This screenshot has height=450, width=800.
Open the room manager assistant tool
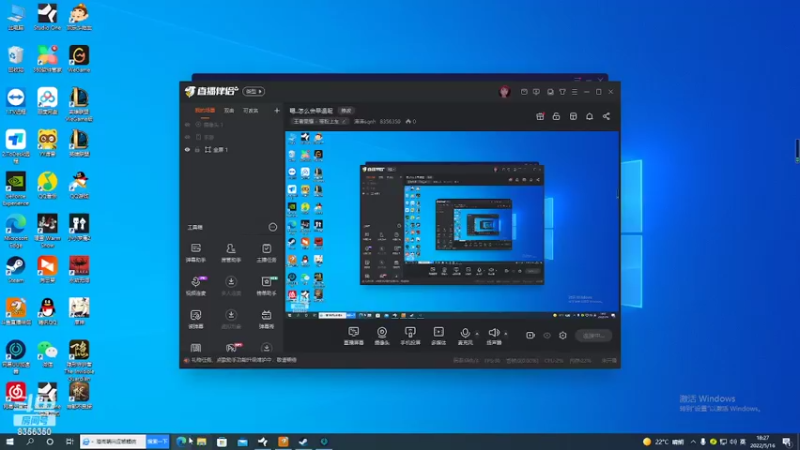[x=231, y=253]
